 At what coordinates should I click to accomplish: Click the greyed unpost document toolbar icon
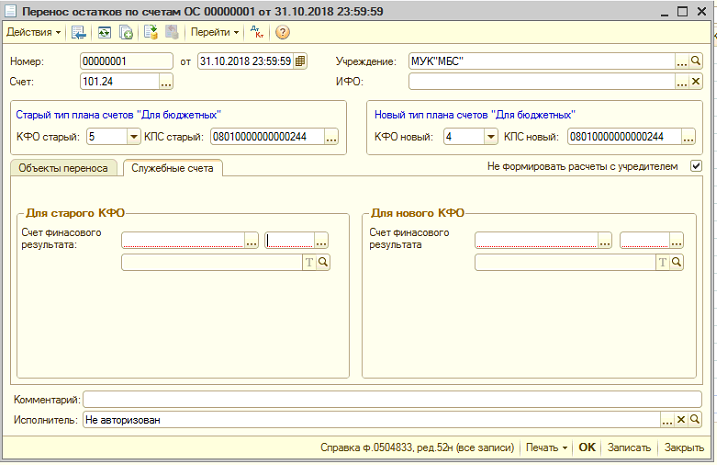172,32
